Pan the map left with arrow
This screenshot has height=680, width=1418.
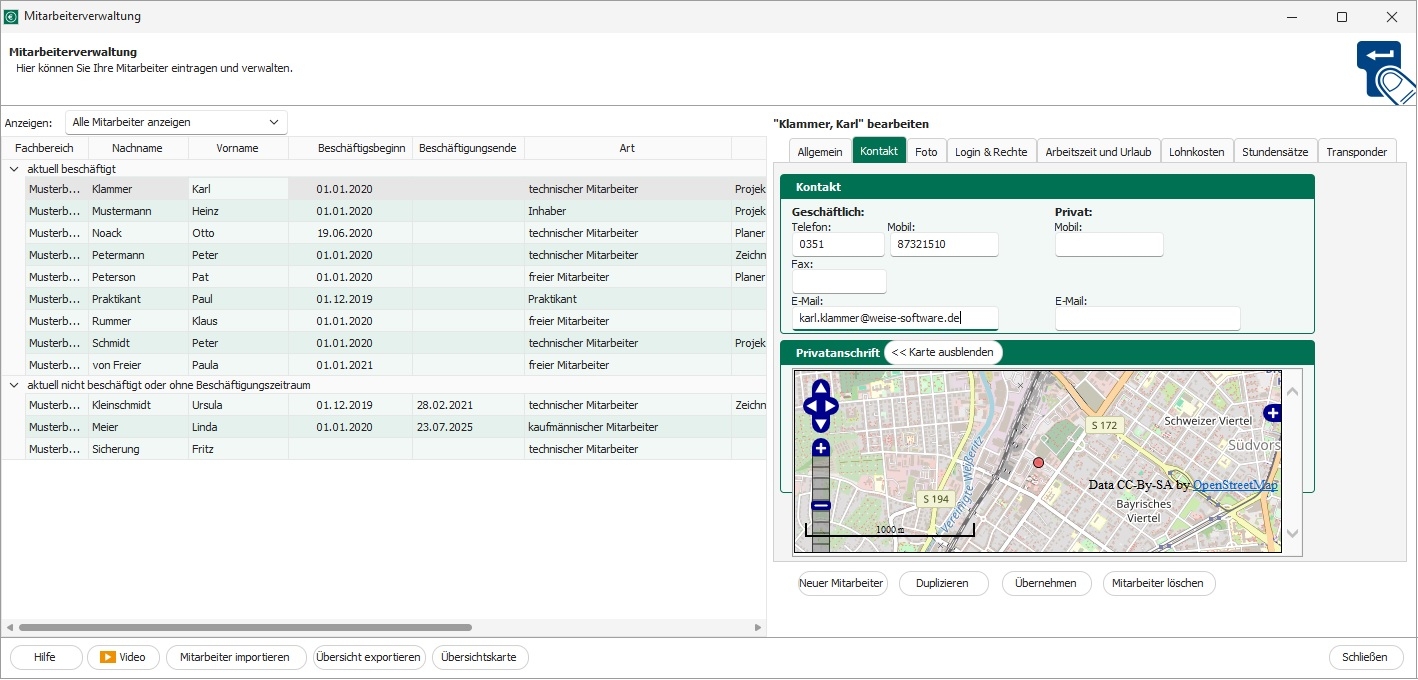811,406
